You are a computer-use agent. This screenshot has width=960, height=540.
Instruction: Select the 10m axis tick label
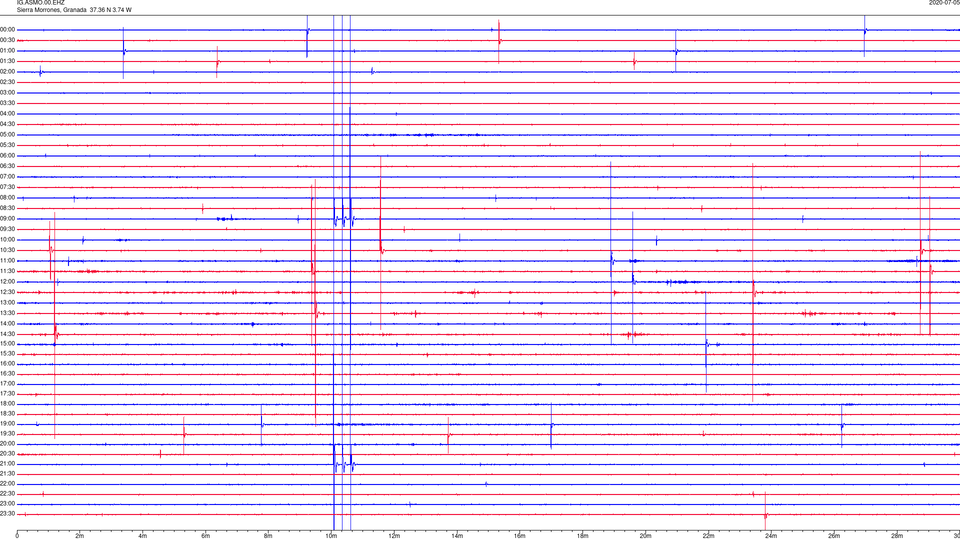pyautogui.click(x=331, y=536)
